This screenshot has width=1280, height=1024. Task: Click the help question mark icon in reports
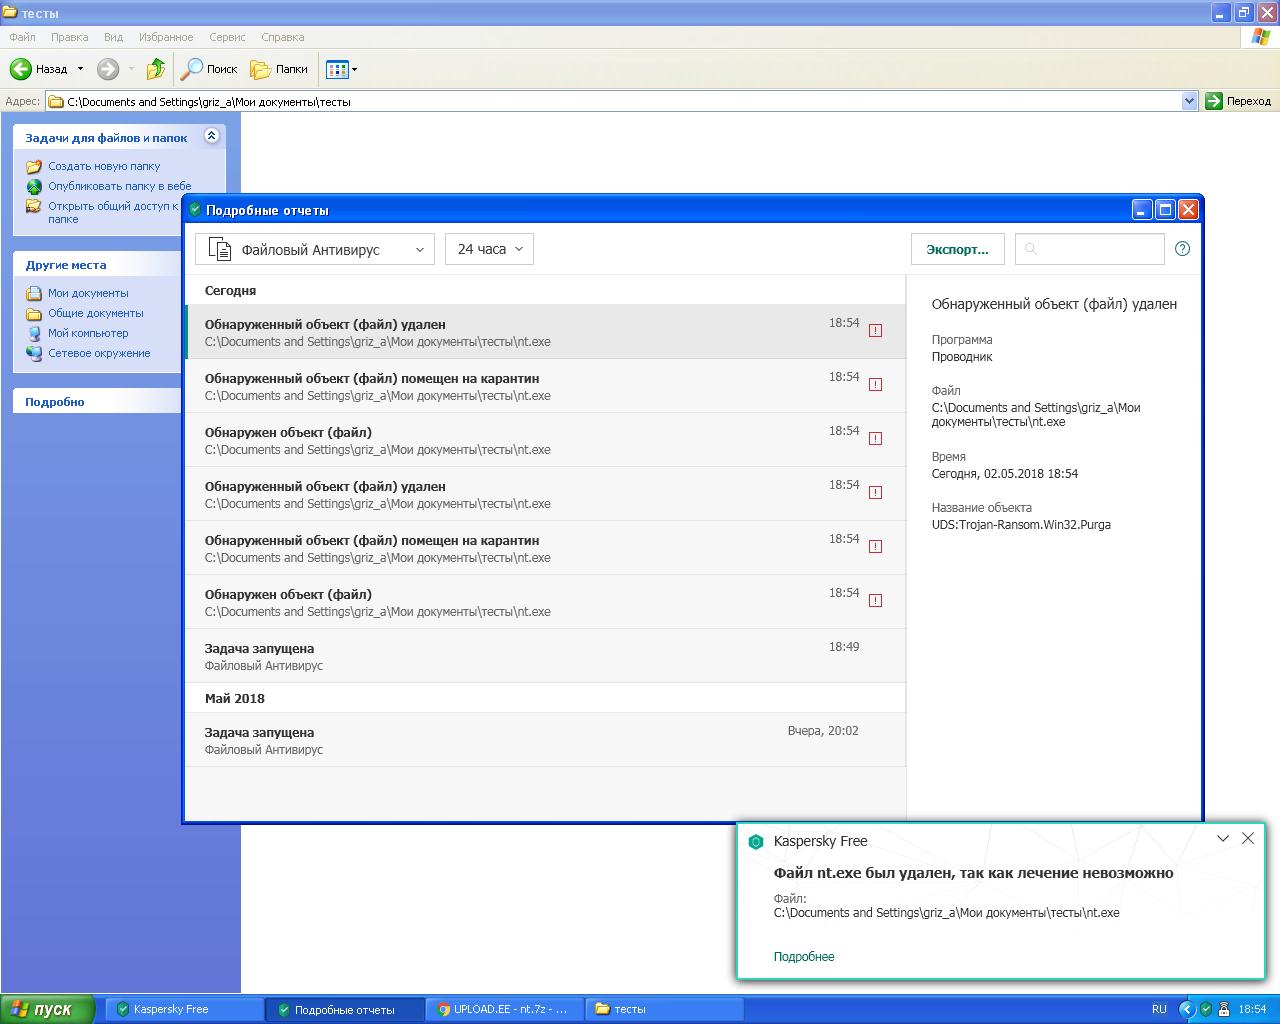(1182, 249)
